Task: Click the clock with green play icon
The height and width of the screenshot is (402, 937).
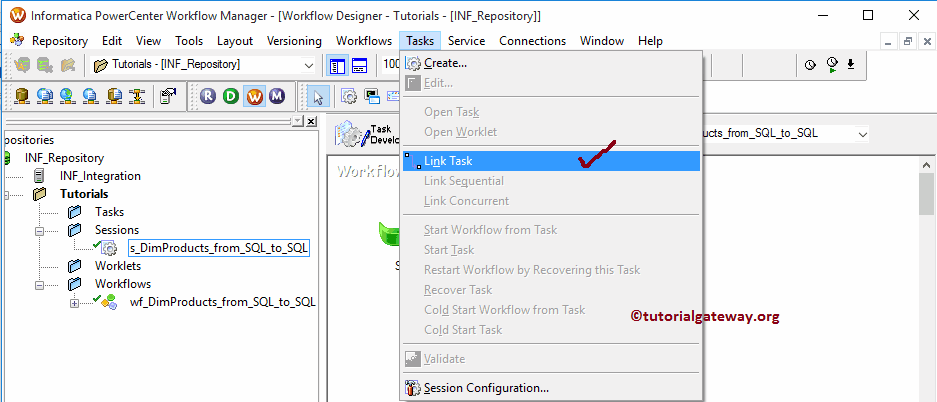Action: (x=832, y=65)
